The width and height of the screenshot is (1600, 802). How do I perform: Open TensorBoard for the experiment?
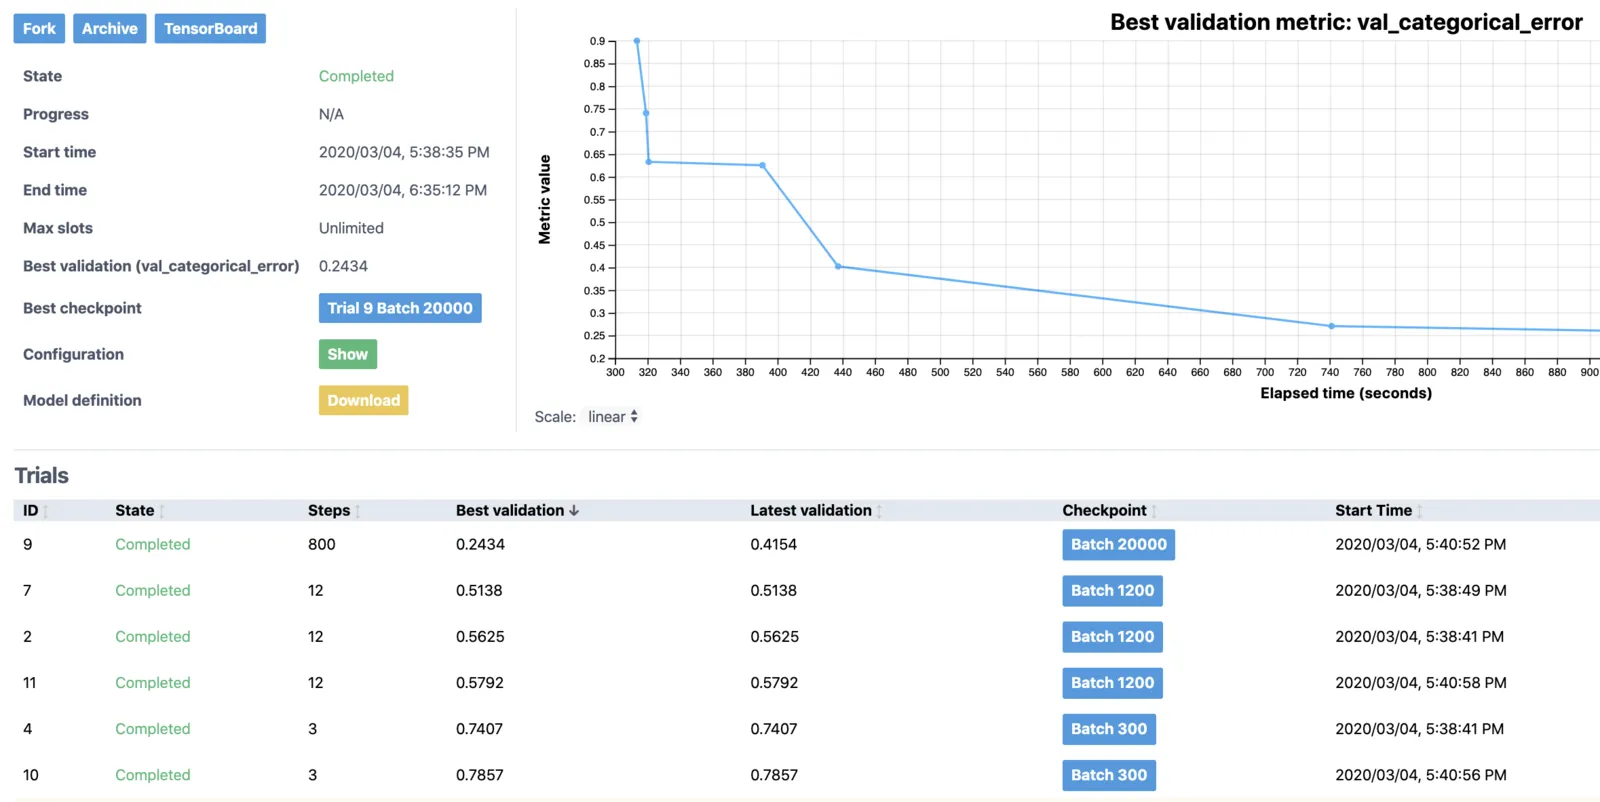210,28
